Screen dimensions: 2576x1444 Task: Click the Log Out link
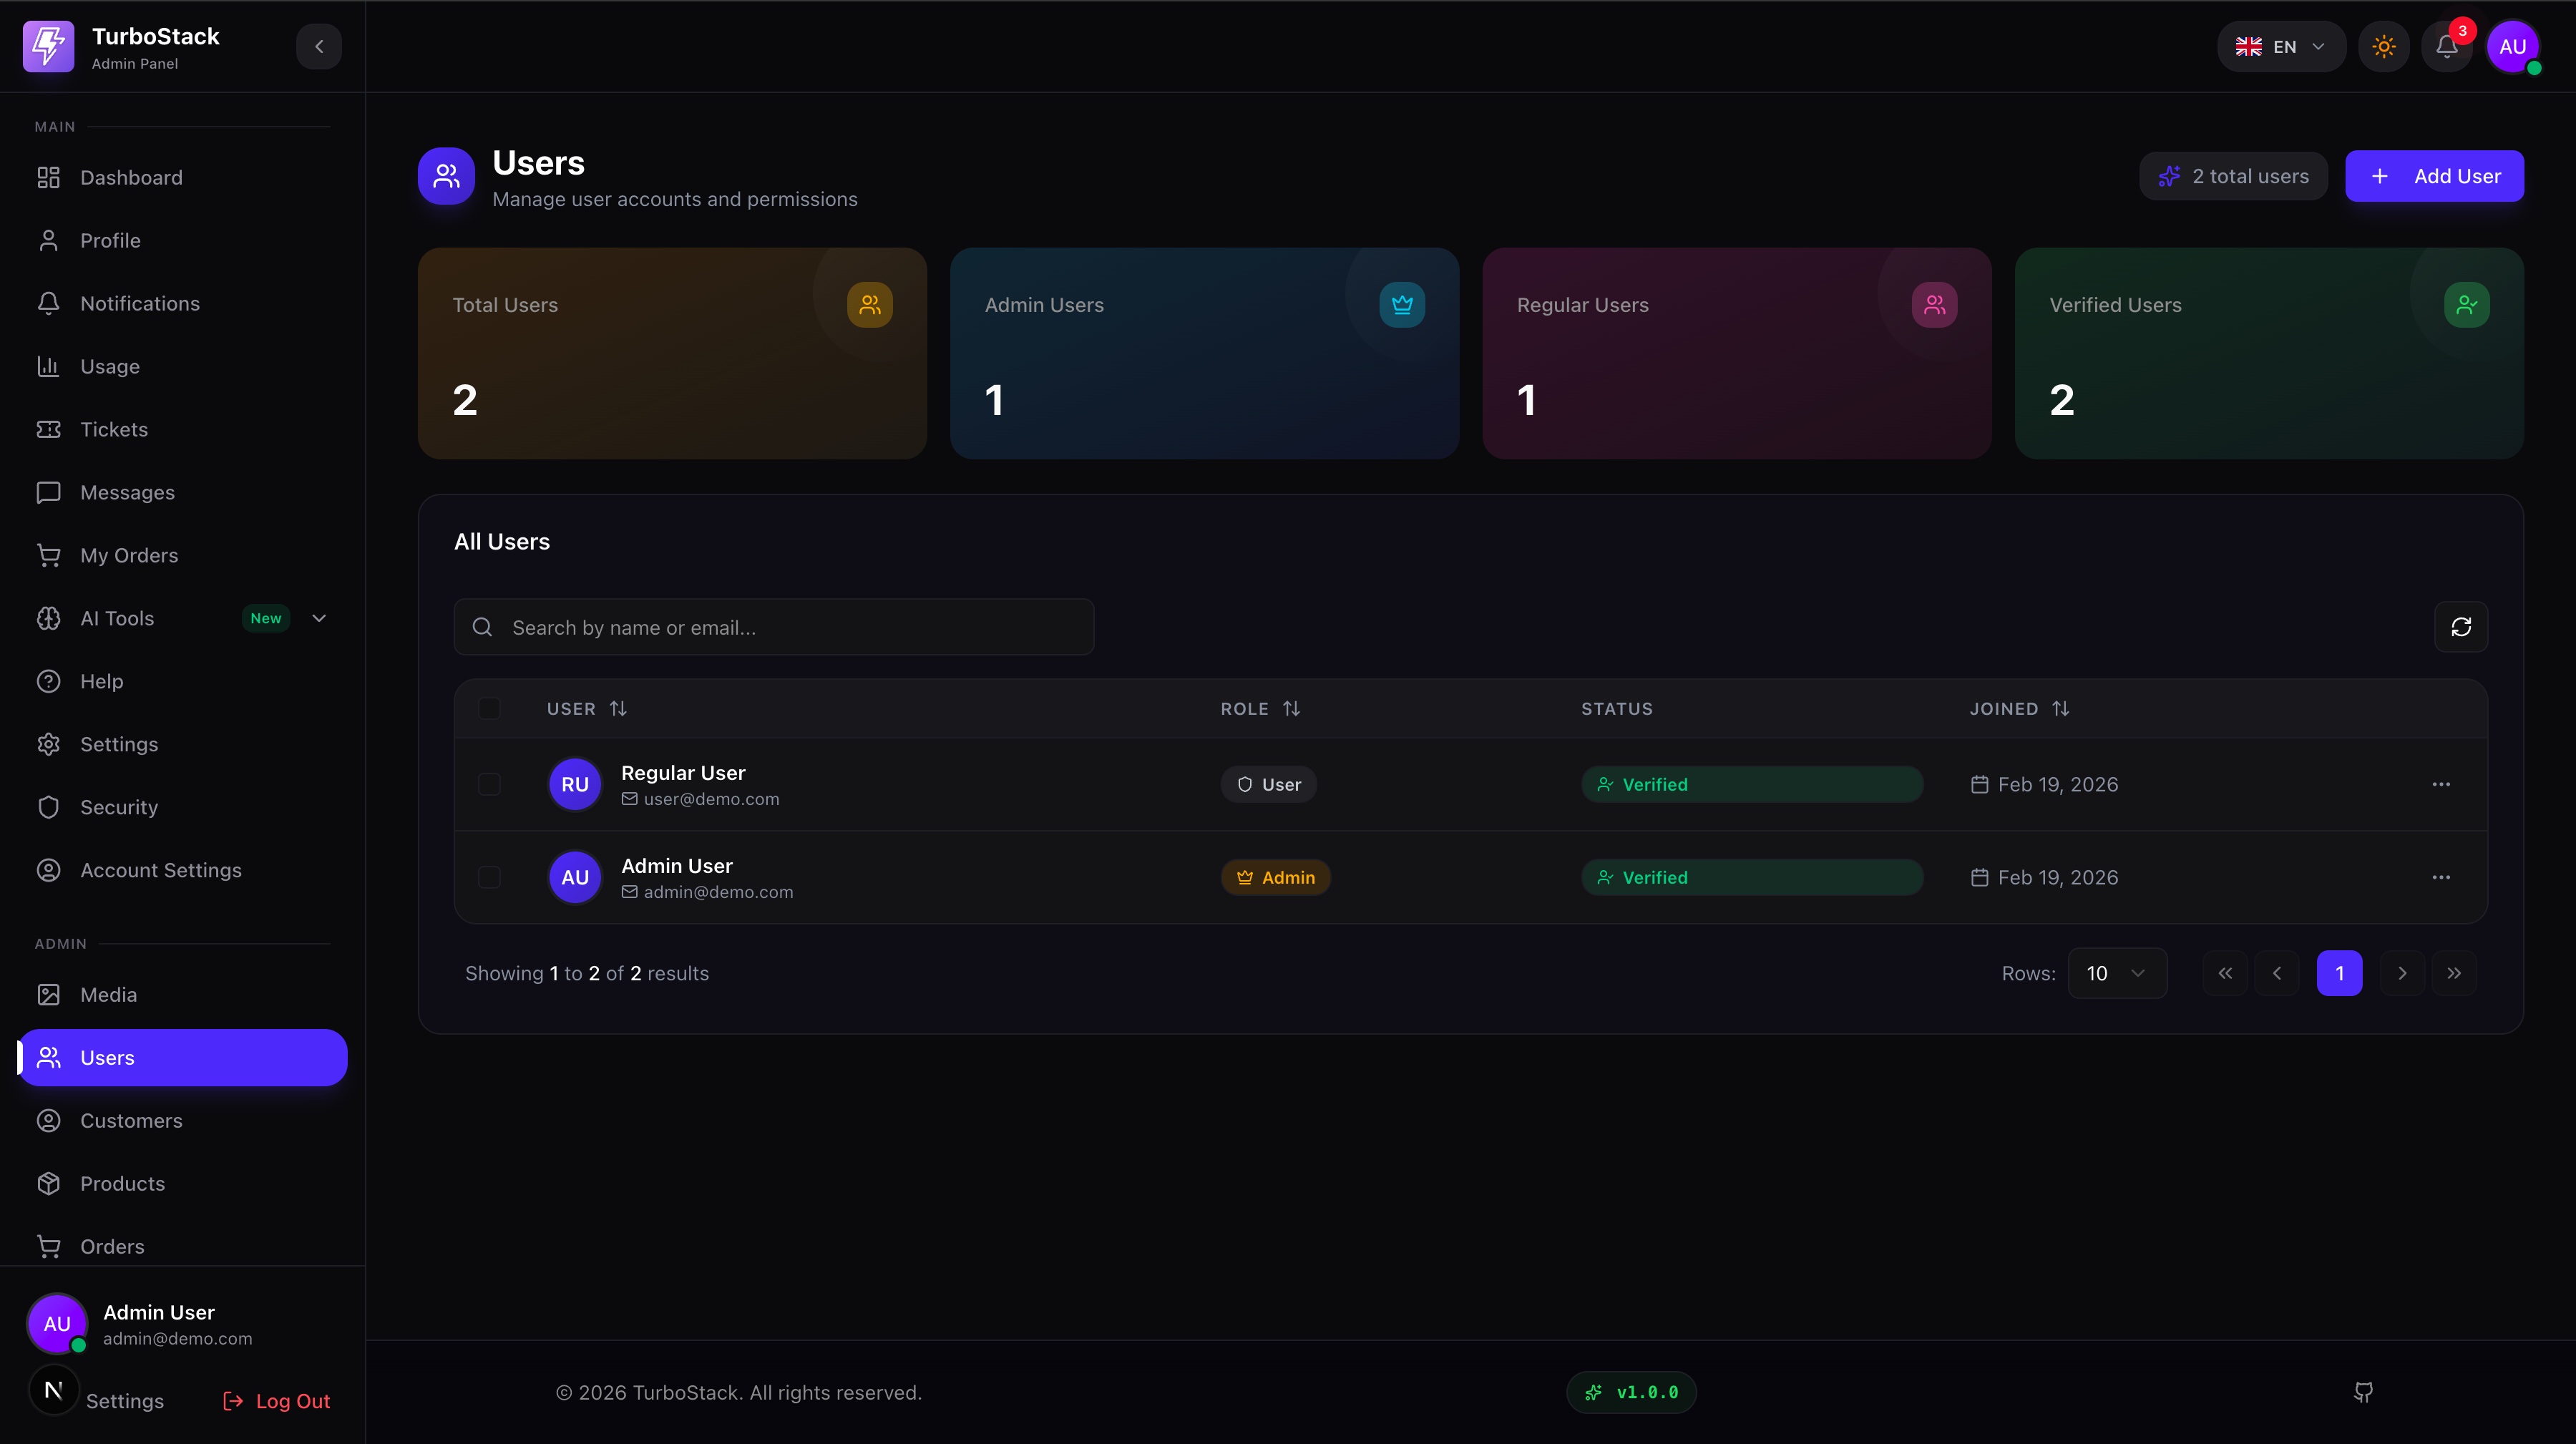(x=277, y=1401)
